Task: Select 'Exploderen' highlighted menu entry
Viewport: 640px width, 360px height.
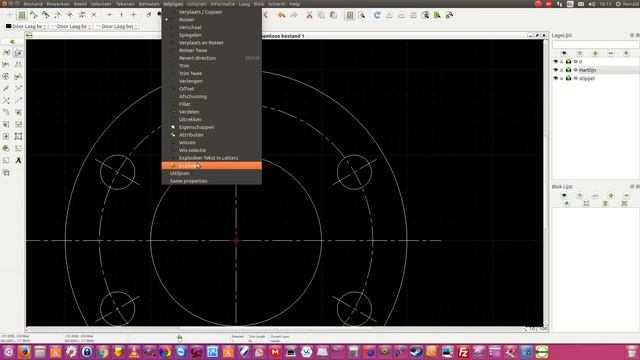Action: (x=211, y=166)
